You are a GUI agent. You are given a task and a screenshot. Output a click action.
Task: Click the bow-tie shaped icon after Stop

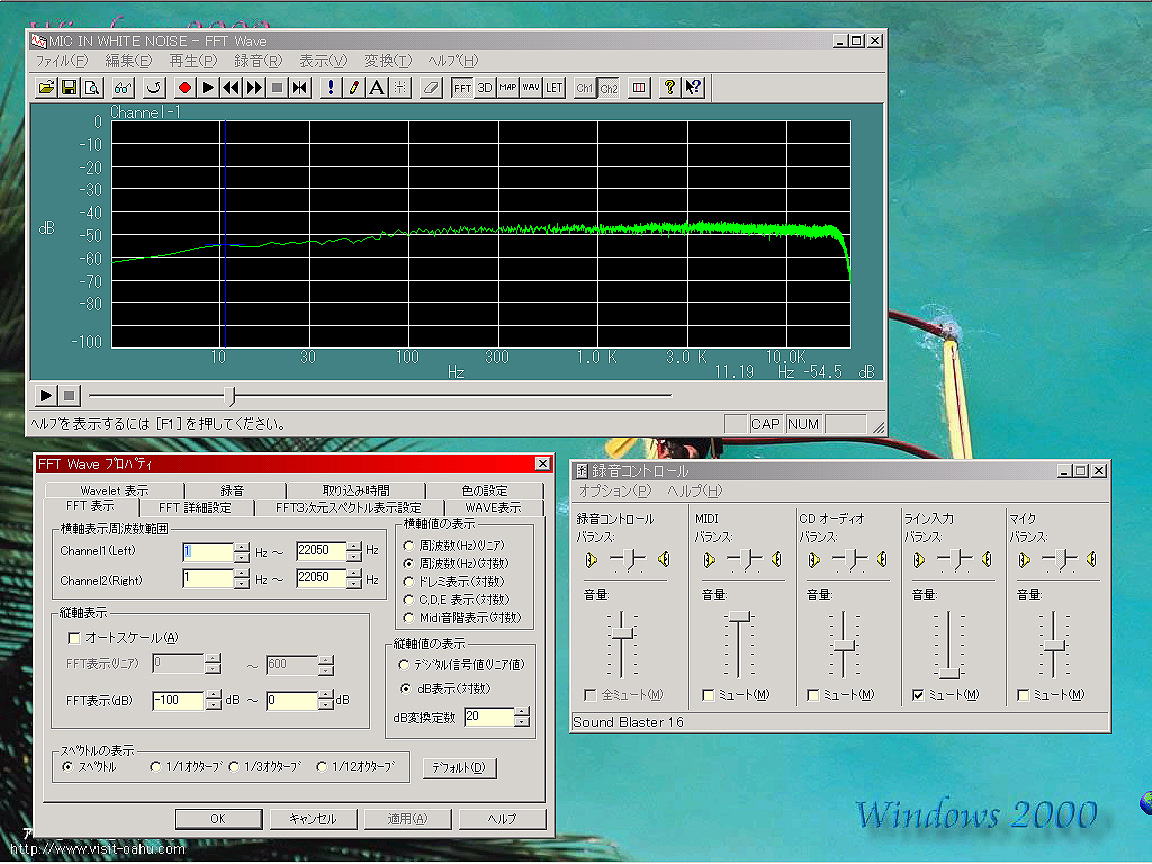click(x=300, y=88)
